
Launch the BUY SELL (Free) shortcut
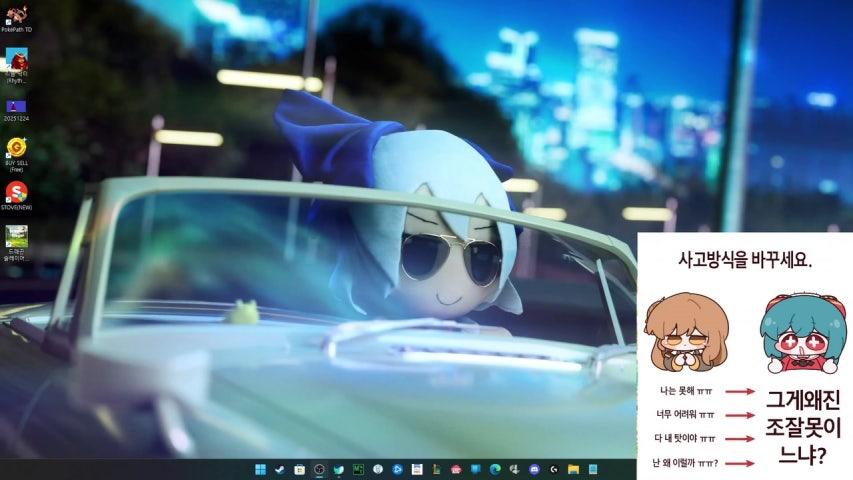tap(16, 149)
